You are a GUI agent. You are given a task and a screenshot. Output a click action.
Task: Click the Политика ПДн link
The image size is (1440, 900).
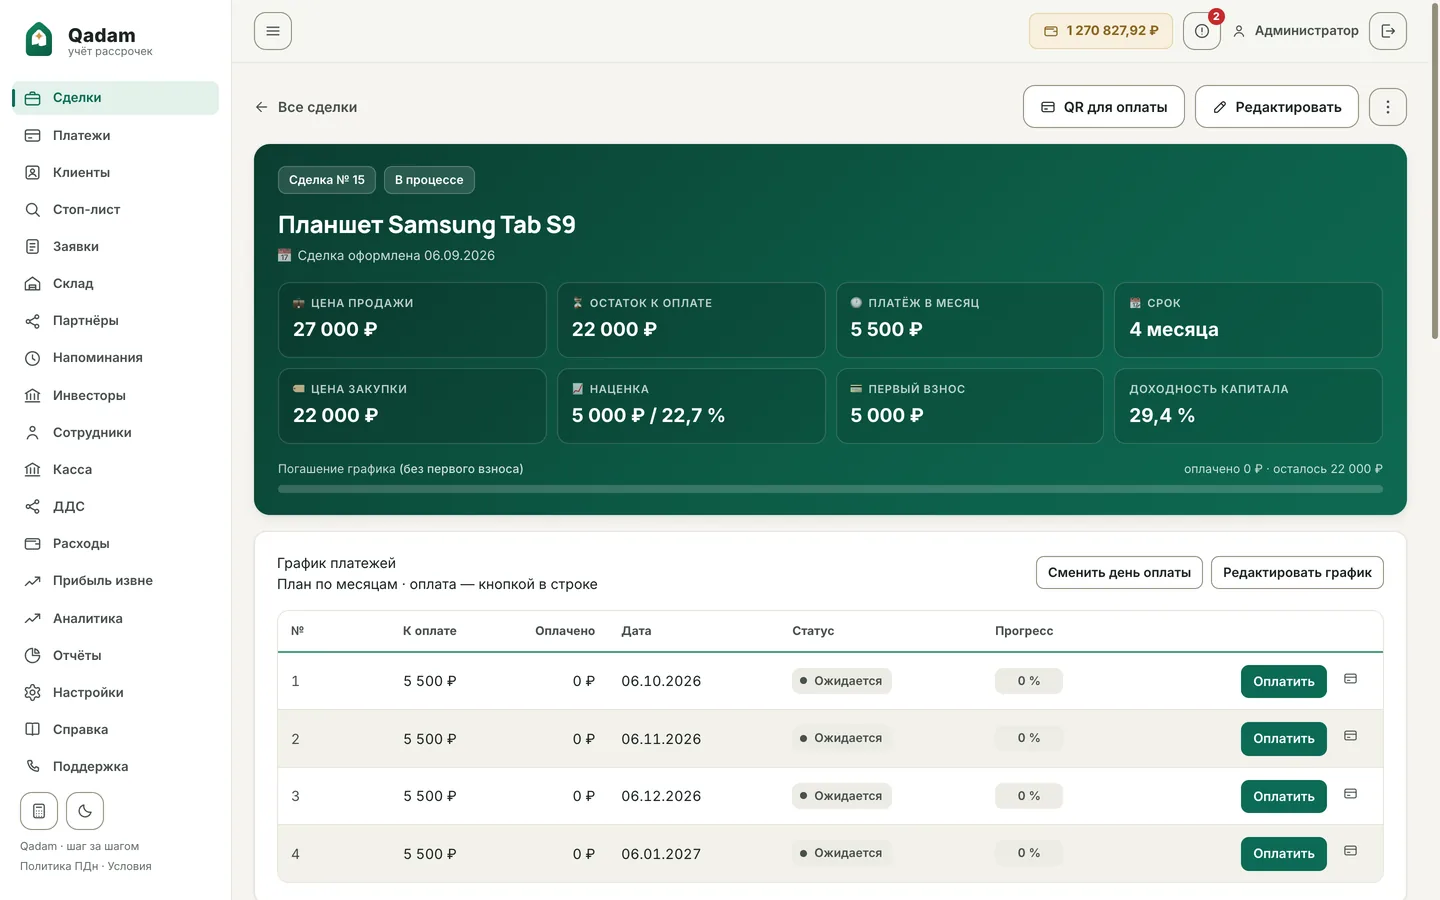(x=59, y=866)
